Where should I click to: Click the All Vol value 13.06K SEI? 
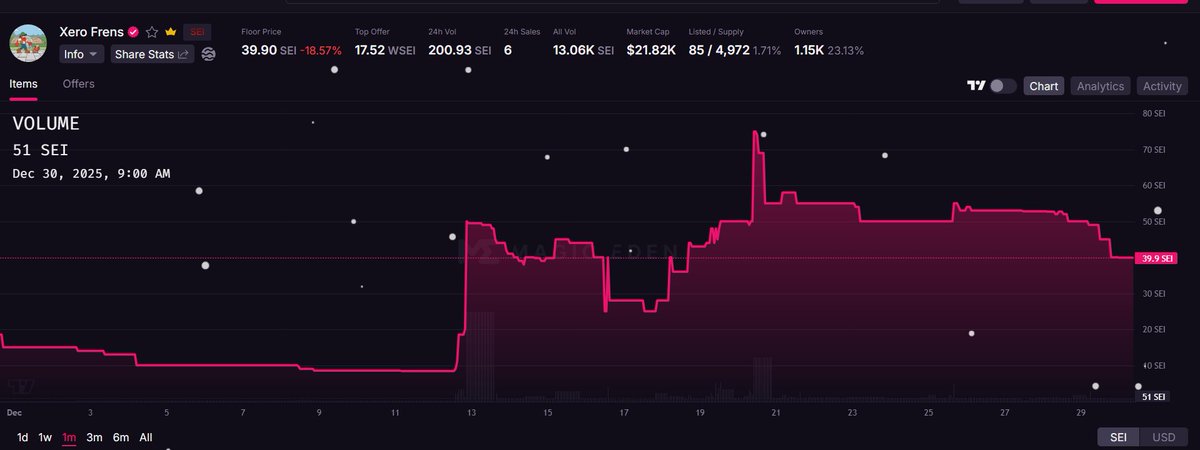(x=583, y=50)
